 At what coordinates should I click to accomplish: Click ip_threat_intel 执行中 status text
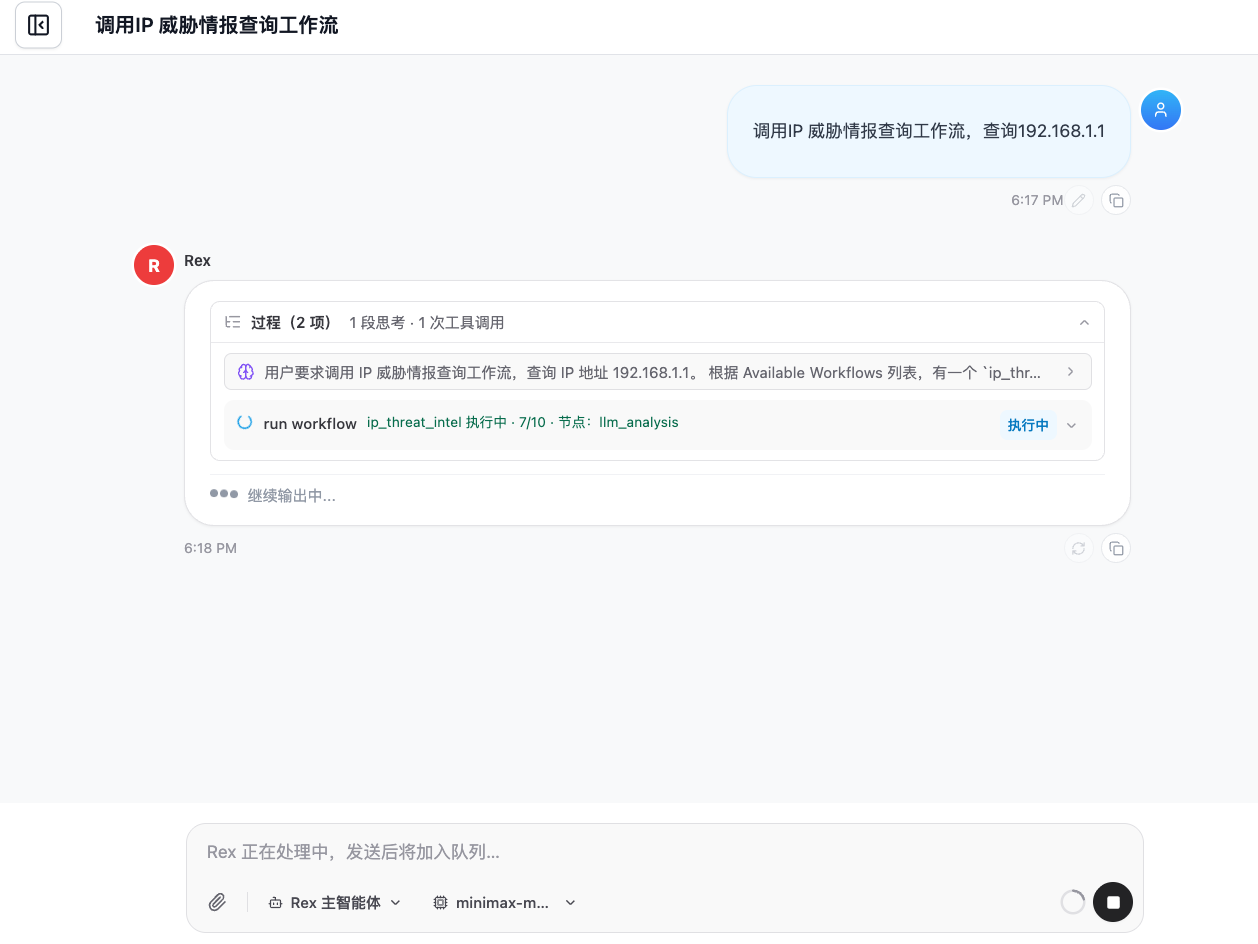[523, 422]
